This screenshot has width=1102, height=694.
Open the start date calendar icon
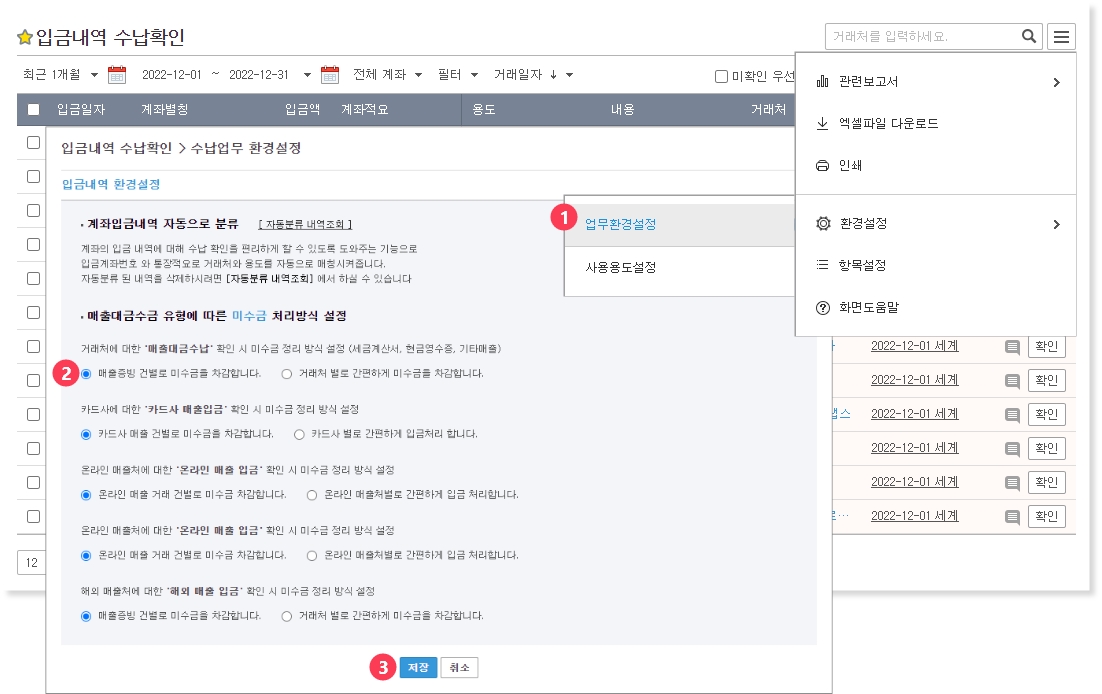tap(117, 75)
